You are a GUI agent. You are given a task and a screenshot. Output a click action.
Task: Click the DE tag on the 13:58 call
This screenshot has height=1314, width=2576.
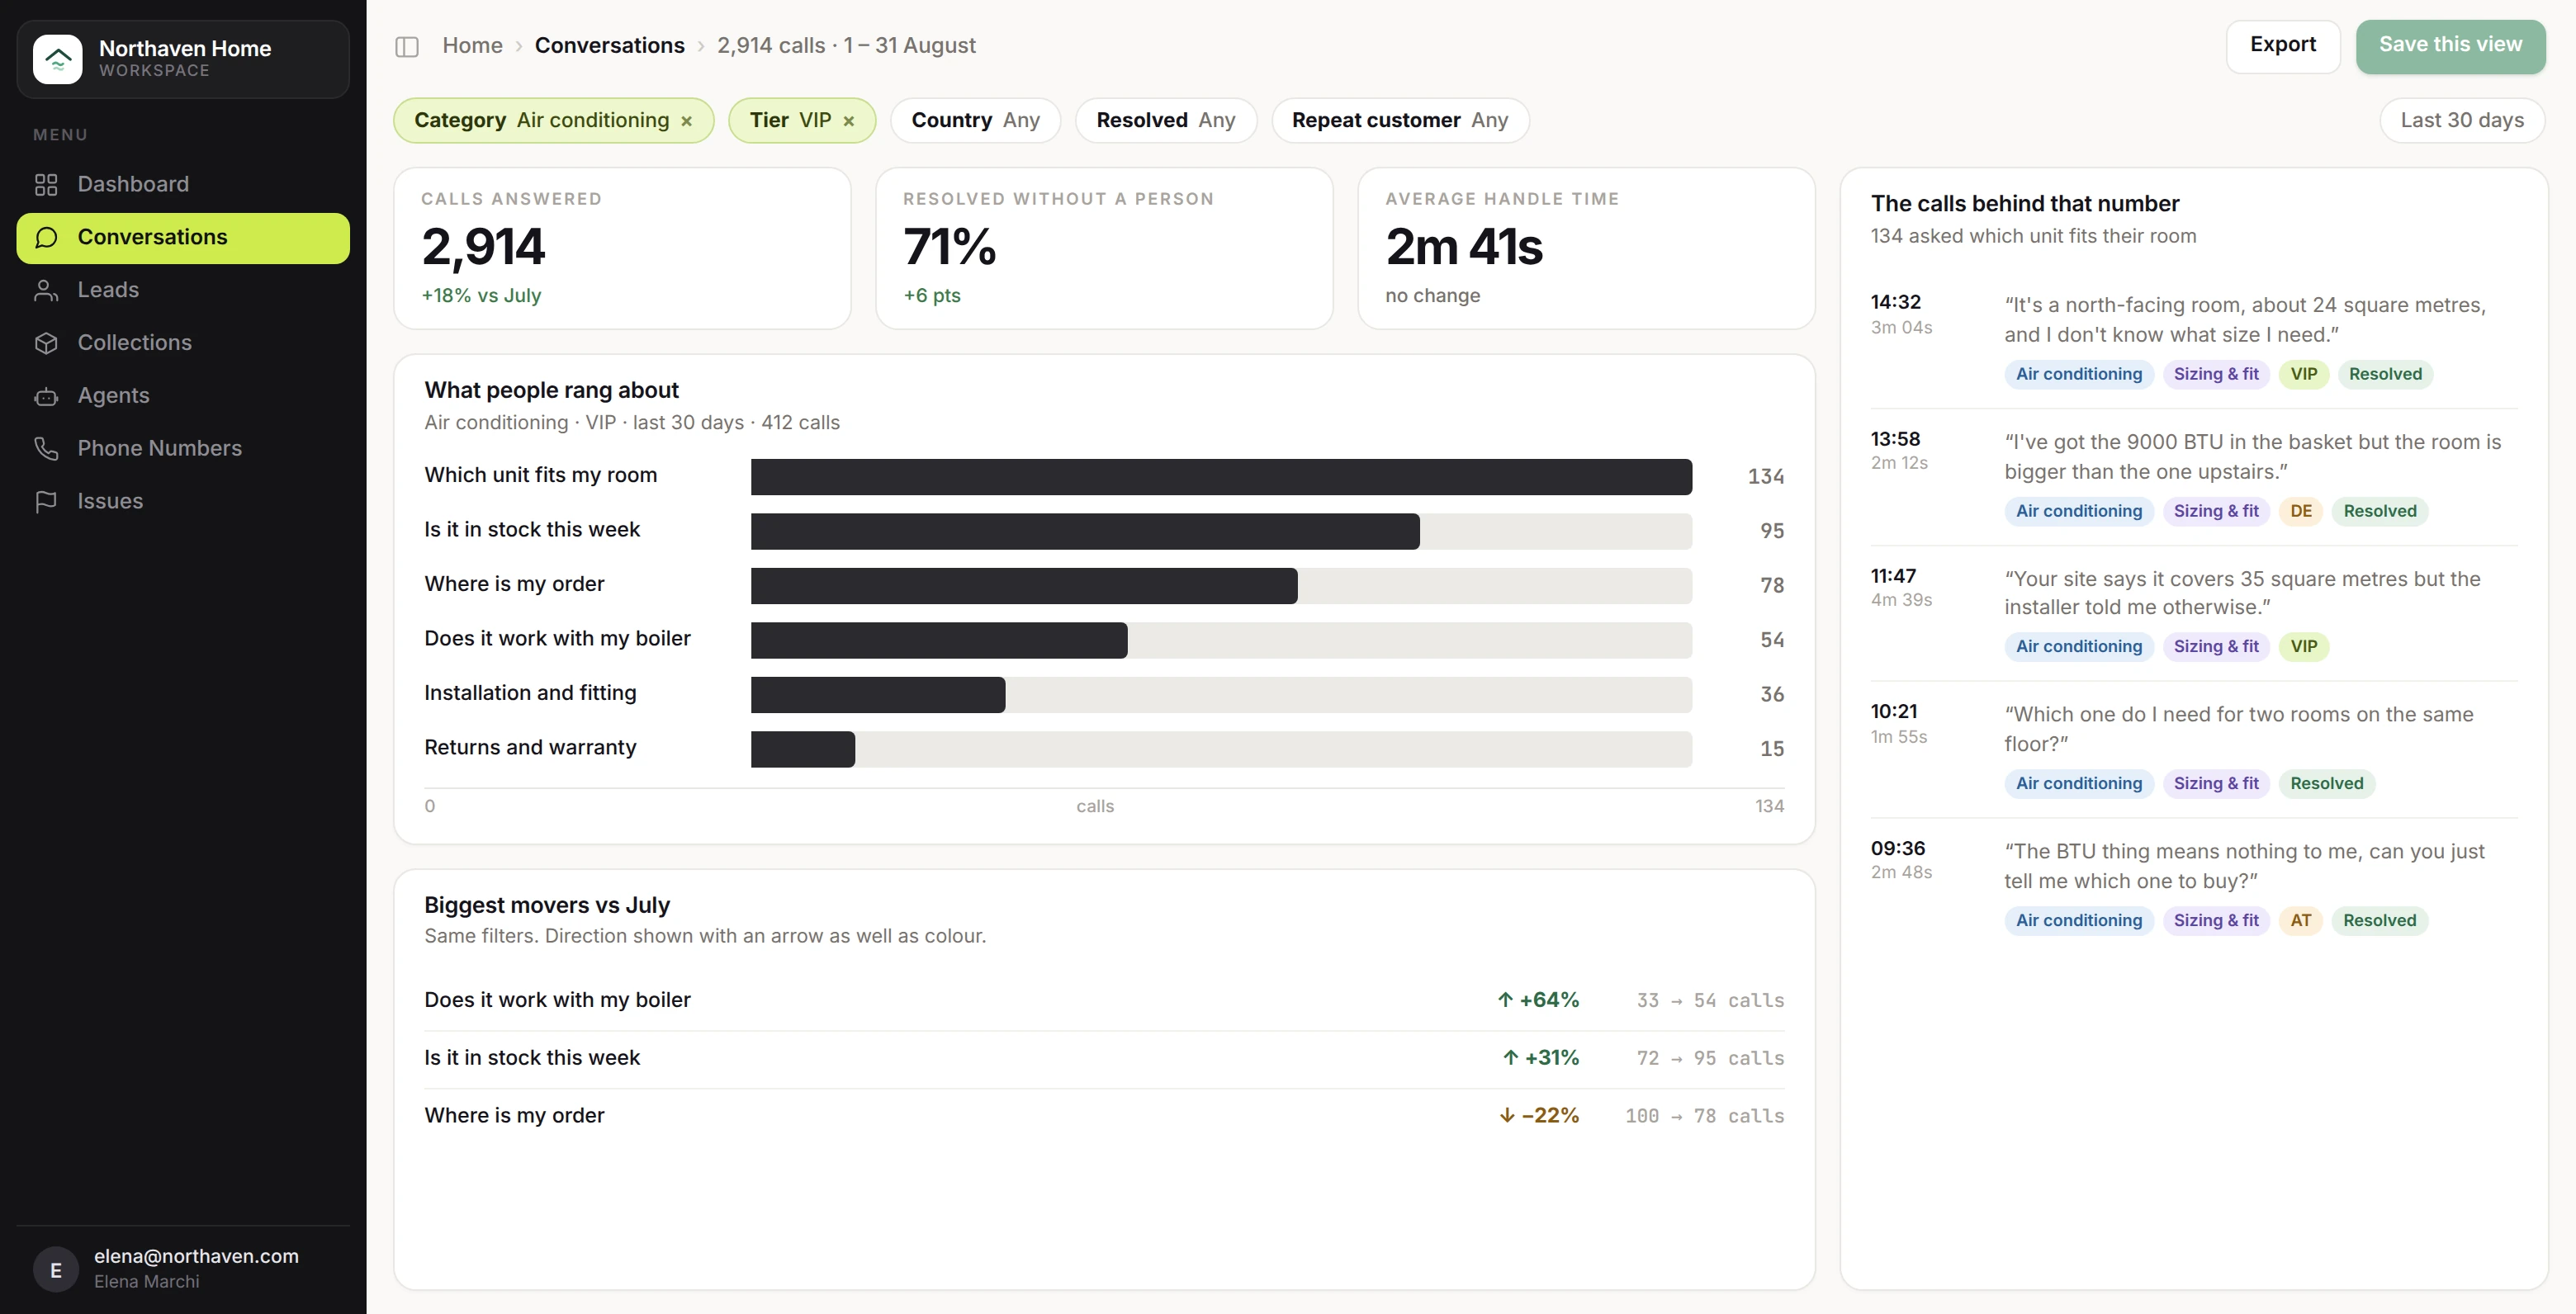click(x=2301, y=511)
